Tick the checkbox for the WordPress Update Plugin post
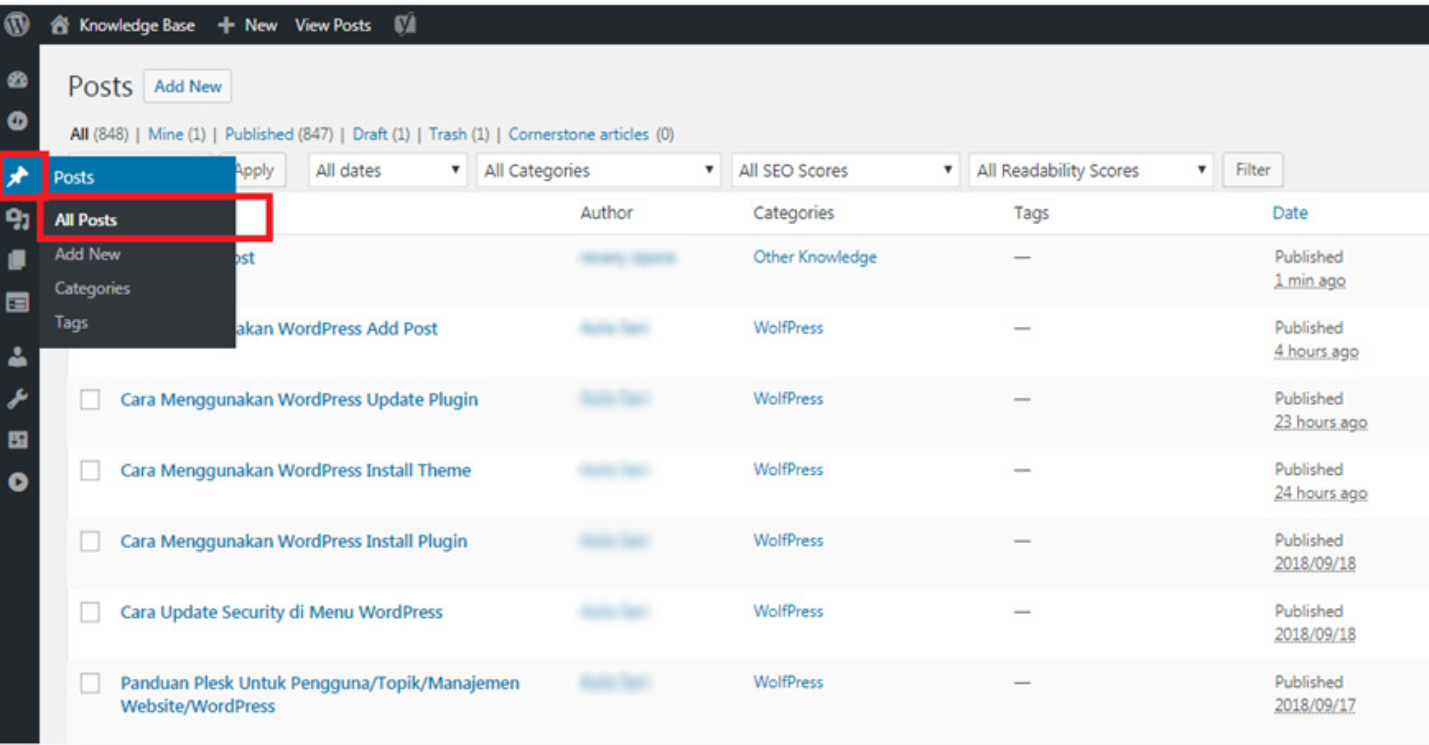Viewport: 1429px width, 745px height. 91,400
